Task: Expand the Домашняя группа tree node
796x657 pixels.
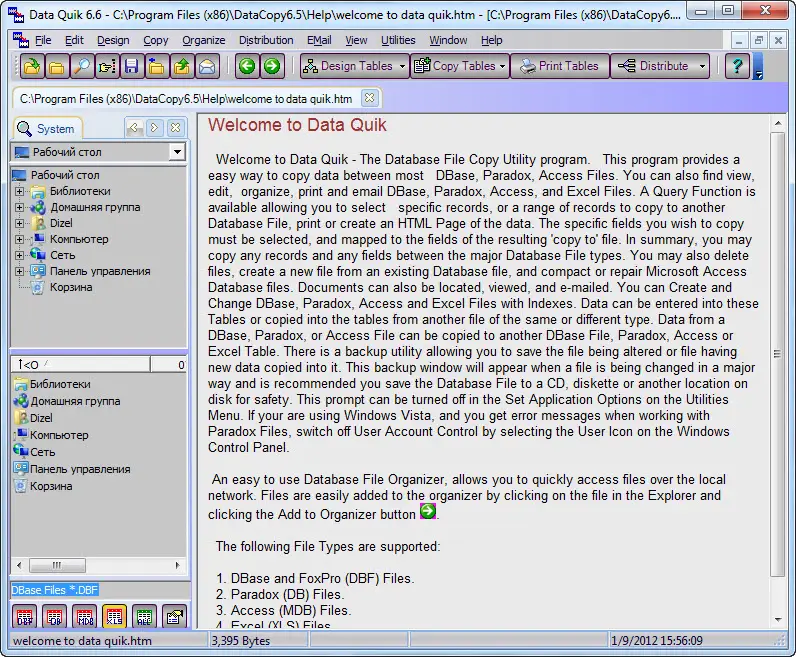Action: (x=19, y=207)
